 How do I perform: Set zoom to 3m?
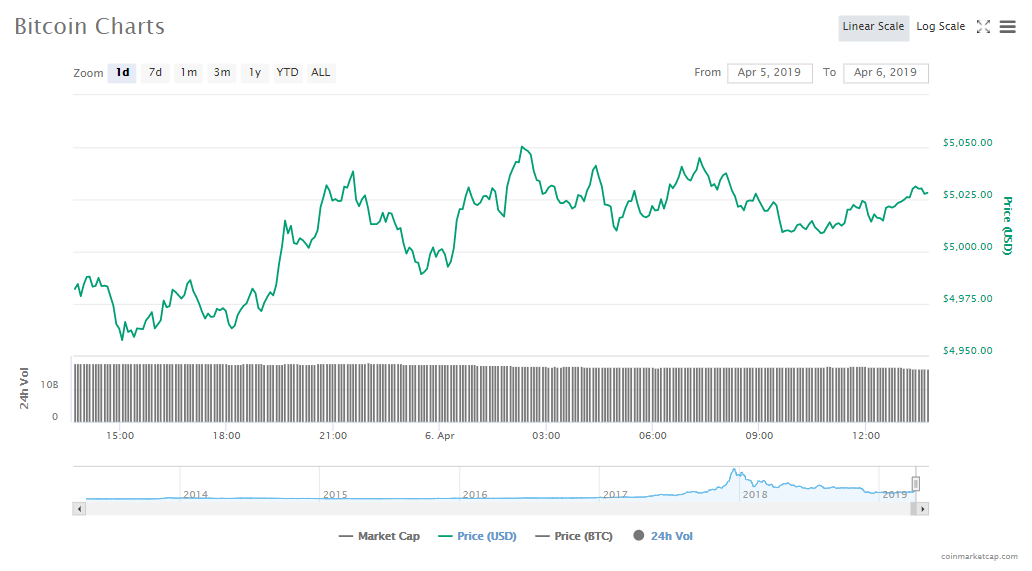pyautogui.click(x=222, y=73)
